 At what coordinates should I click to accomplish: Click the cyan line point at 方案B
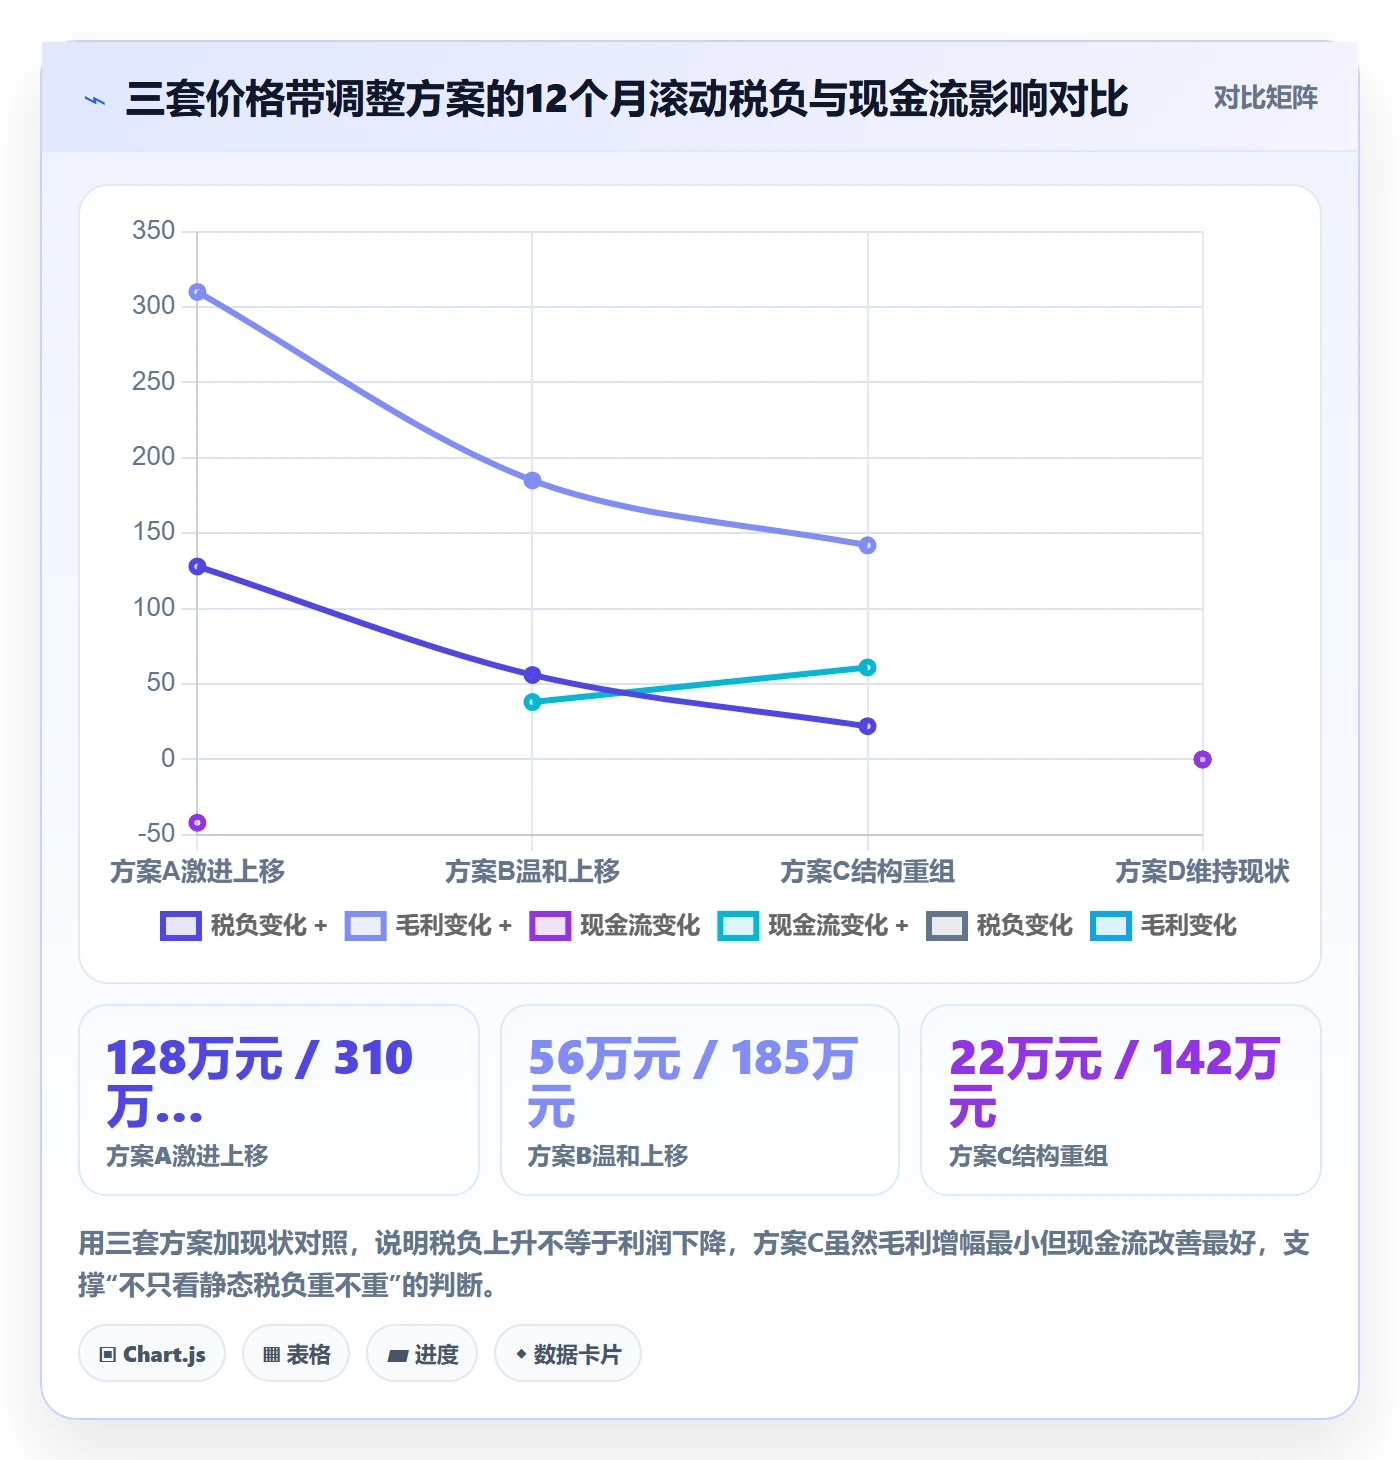point(532,702)
